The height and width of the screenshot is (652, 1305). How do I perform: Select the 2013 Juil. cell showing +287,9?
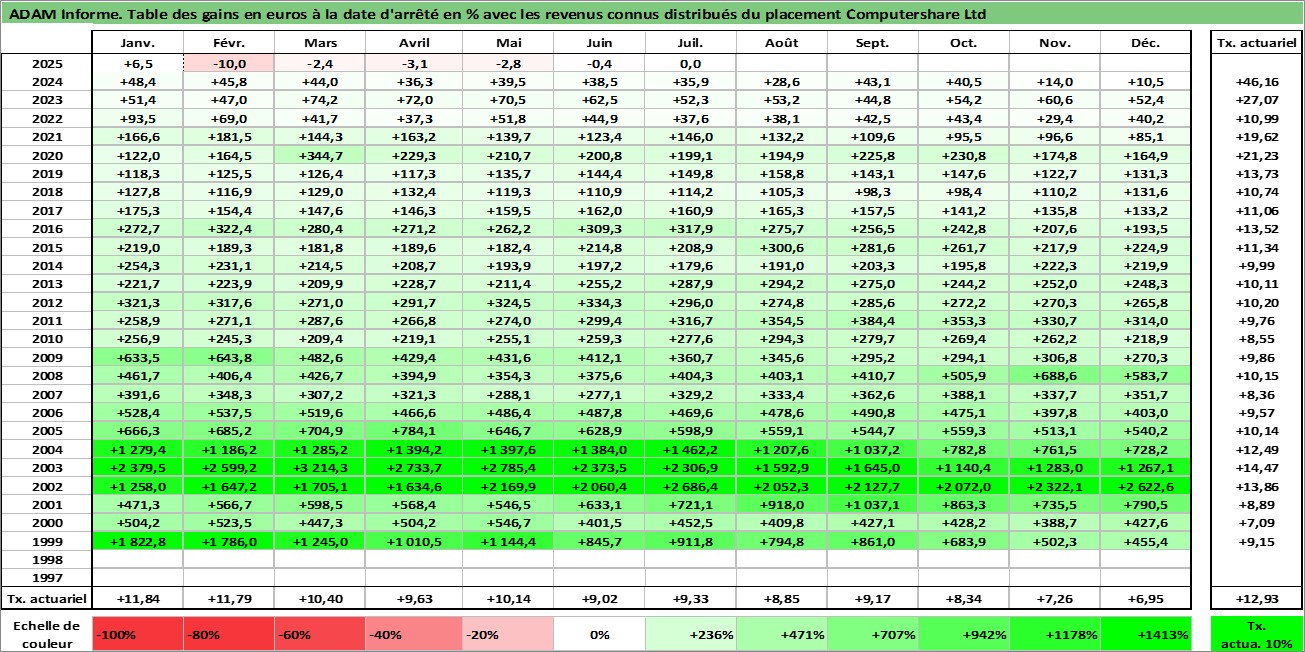click(x=691, y=284)
